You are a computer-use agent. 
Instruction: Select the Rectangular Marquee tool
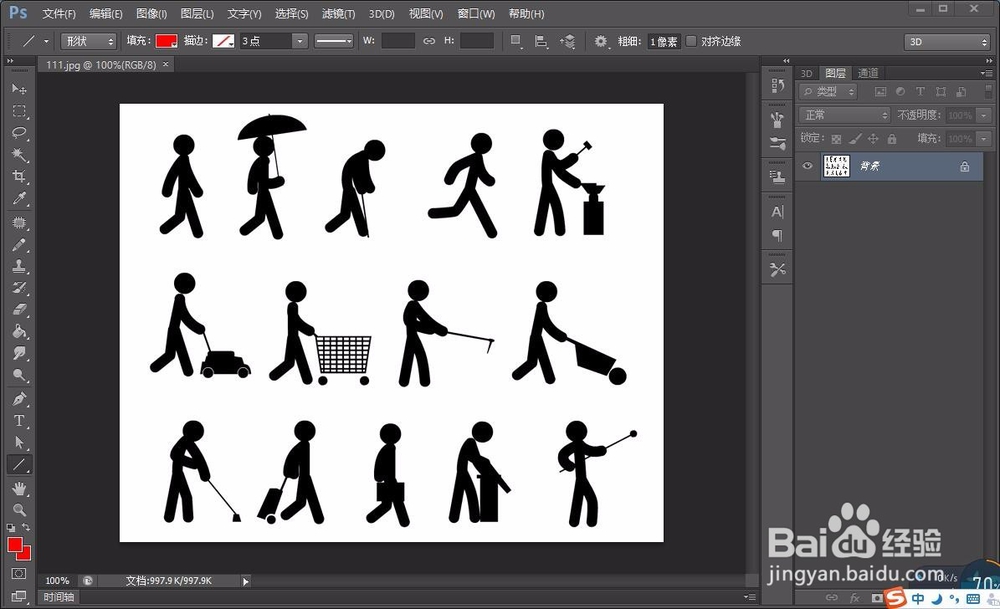19,111
